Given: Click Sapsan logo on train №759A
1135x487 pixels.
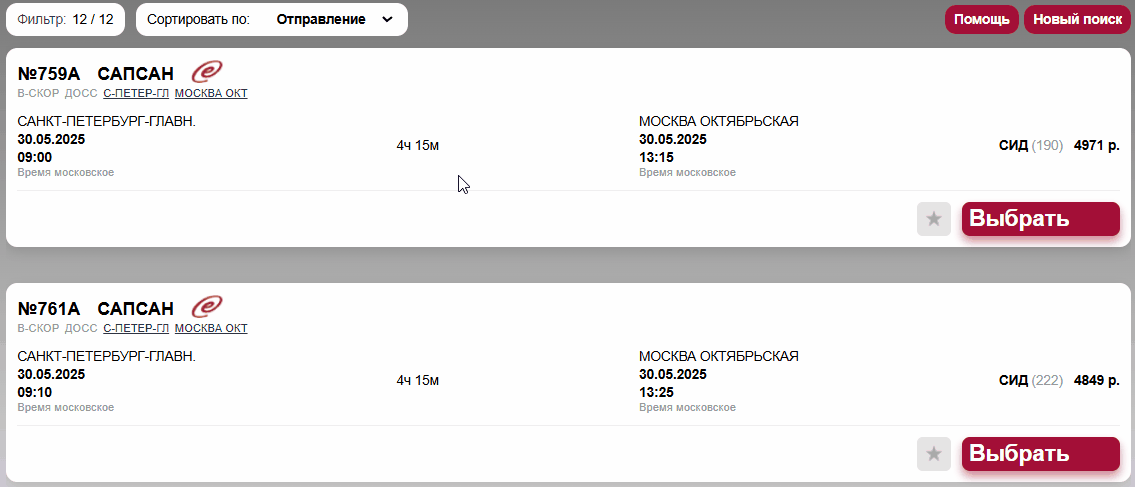Looking at the screenshot, I should click(206, 72).
